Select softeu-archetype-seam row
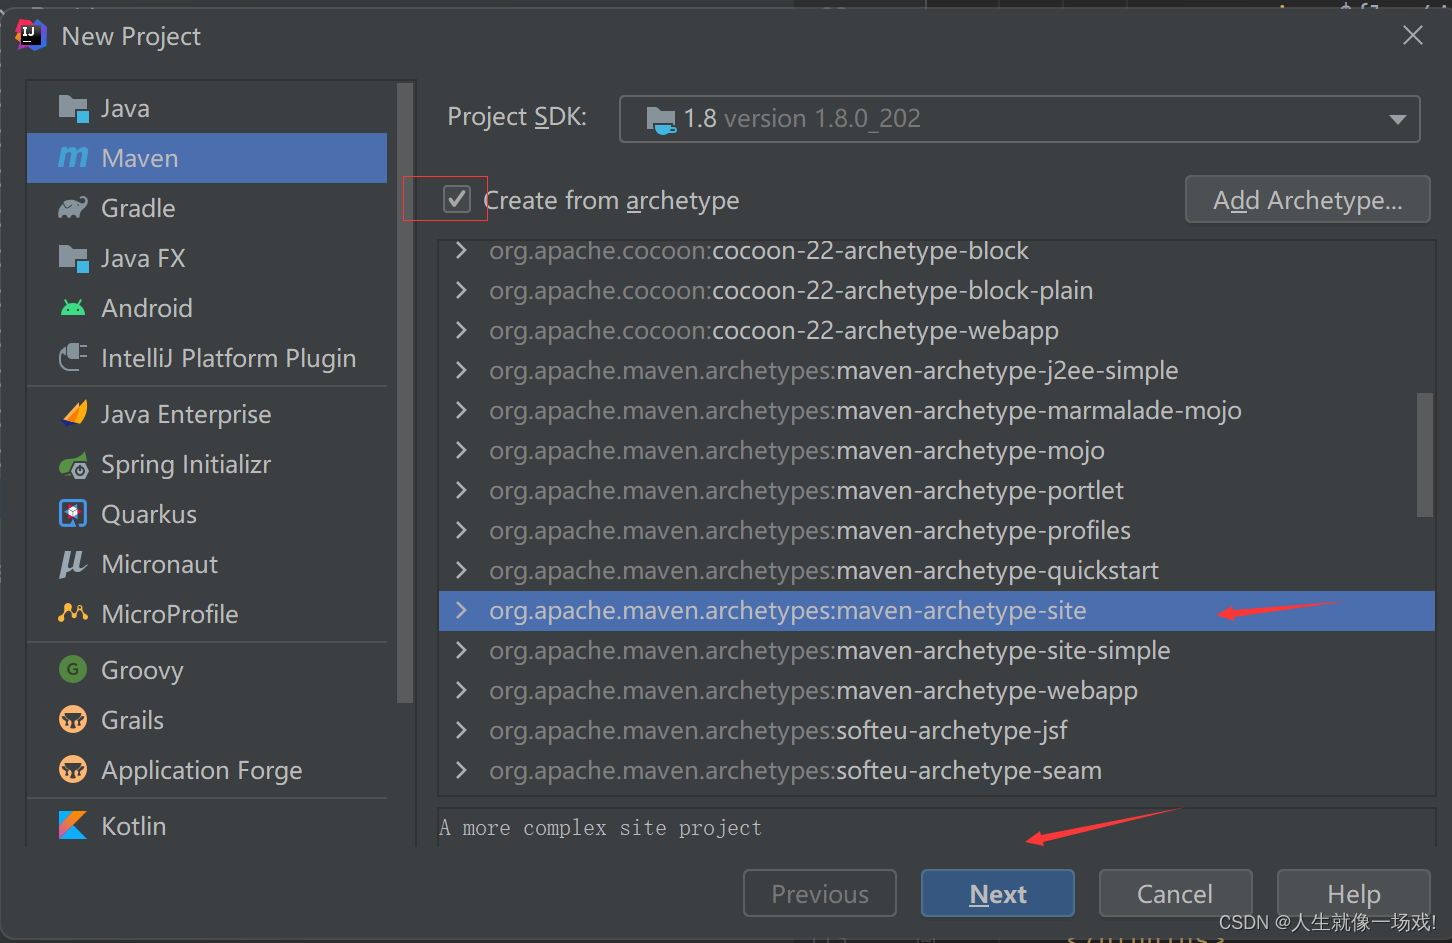The height and width of the screenshot is (943, 1452). [937, 770]
